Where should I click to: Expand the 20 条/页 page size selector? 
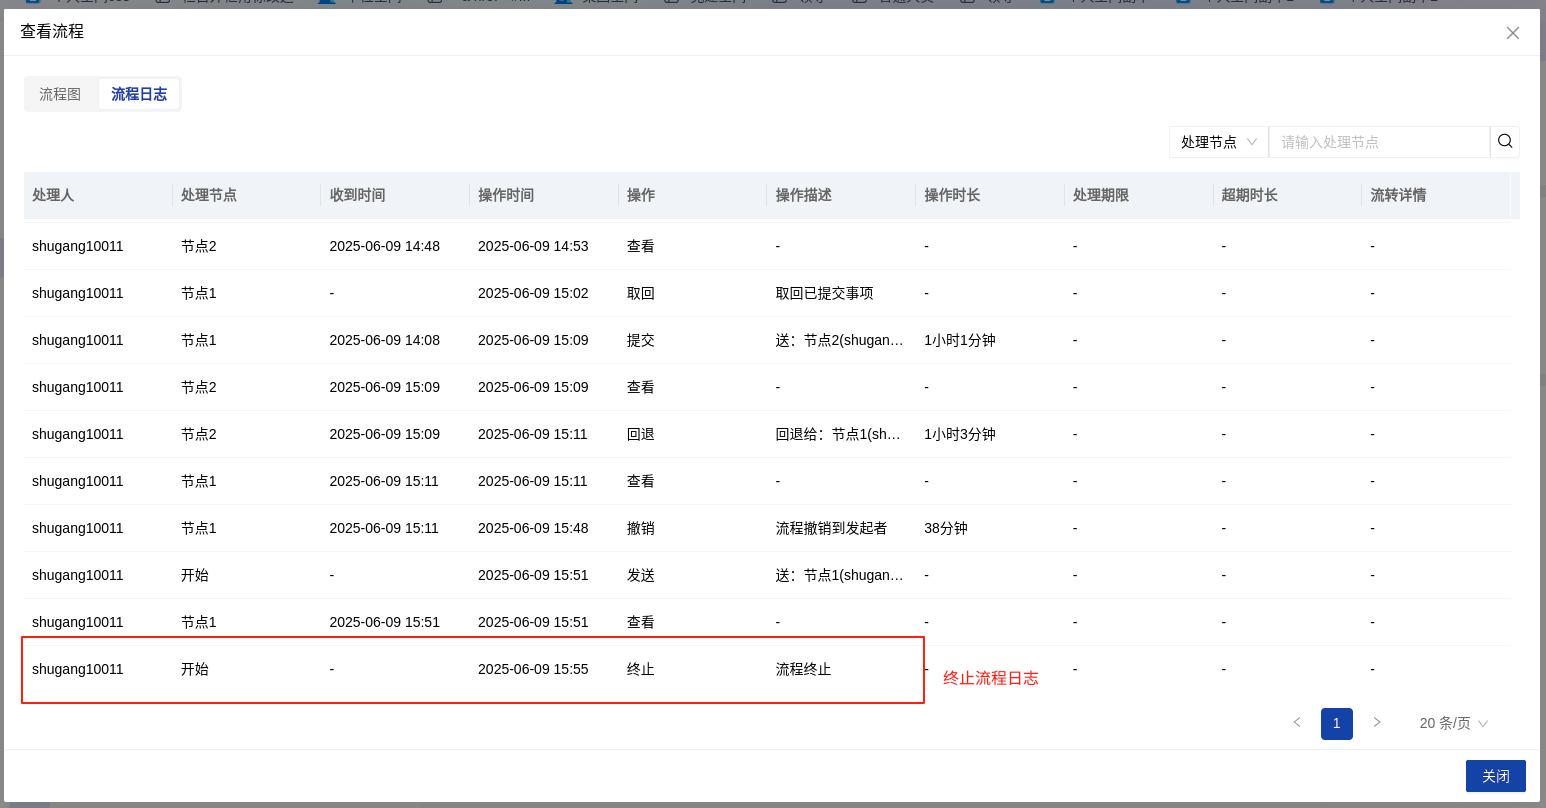tap(1453, 723)
